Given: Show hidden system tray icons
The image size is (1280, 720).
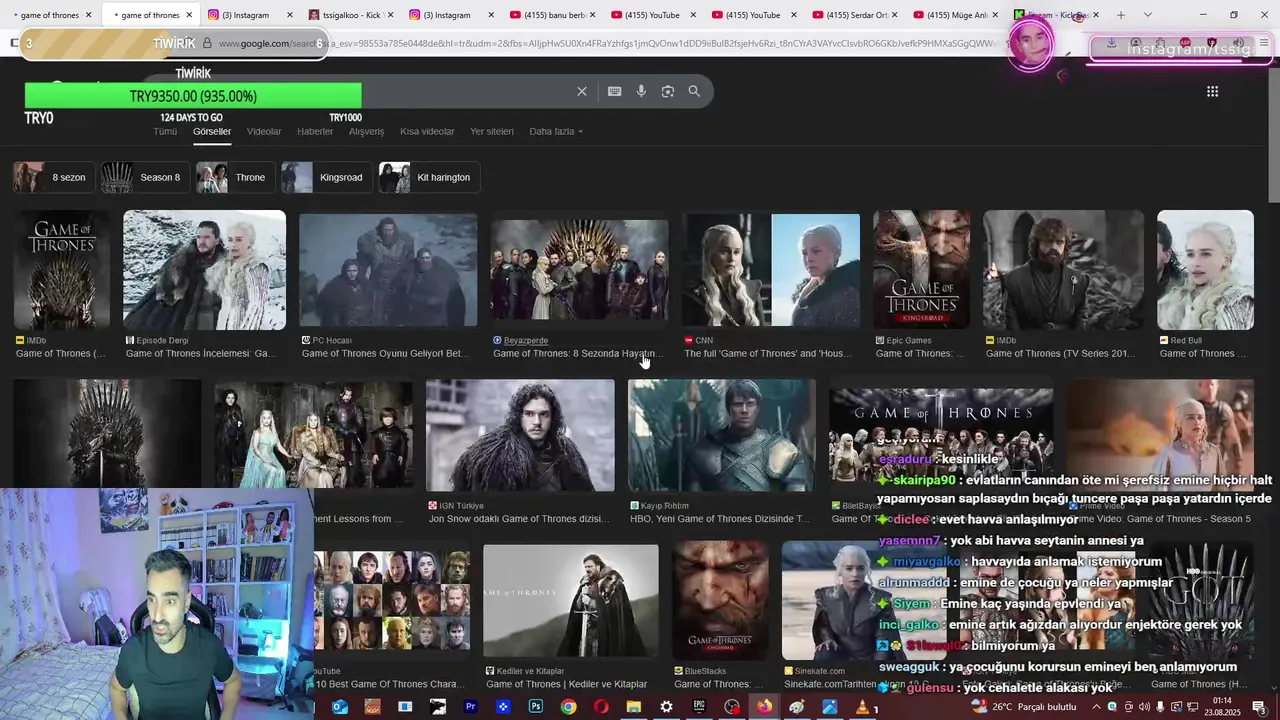Looking at the screenshot, I should pyautogui.click(x=1097, y=707).
